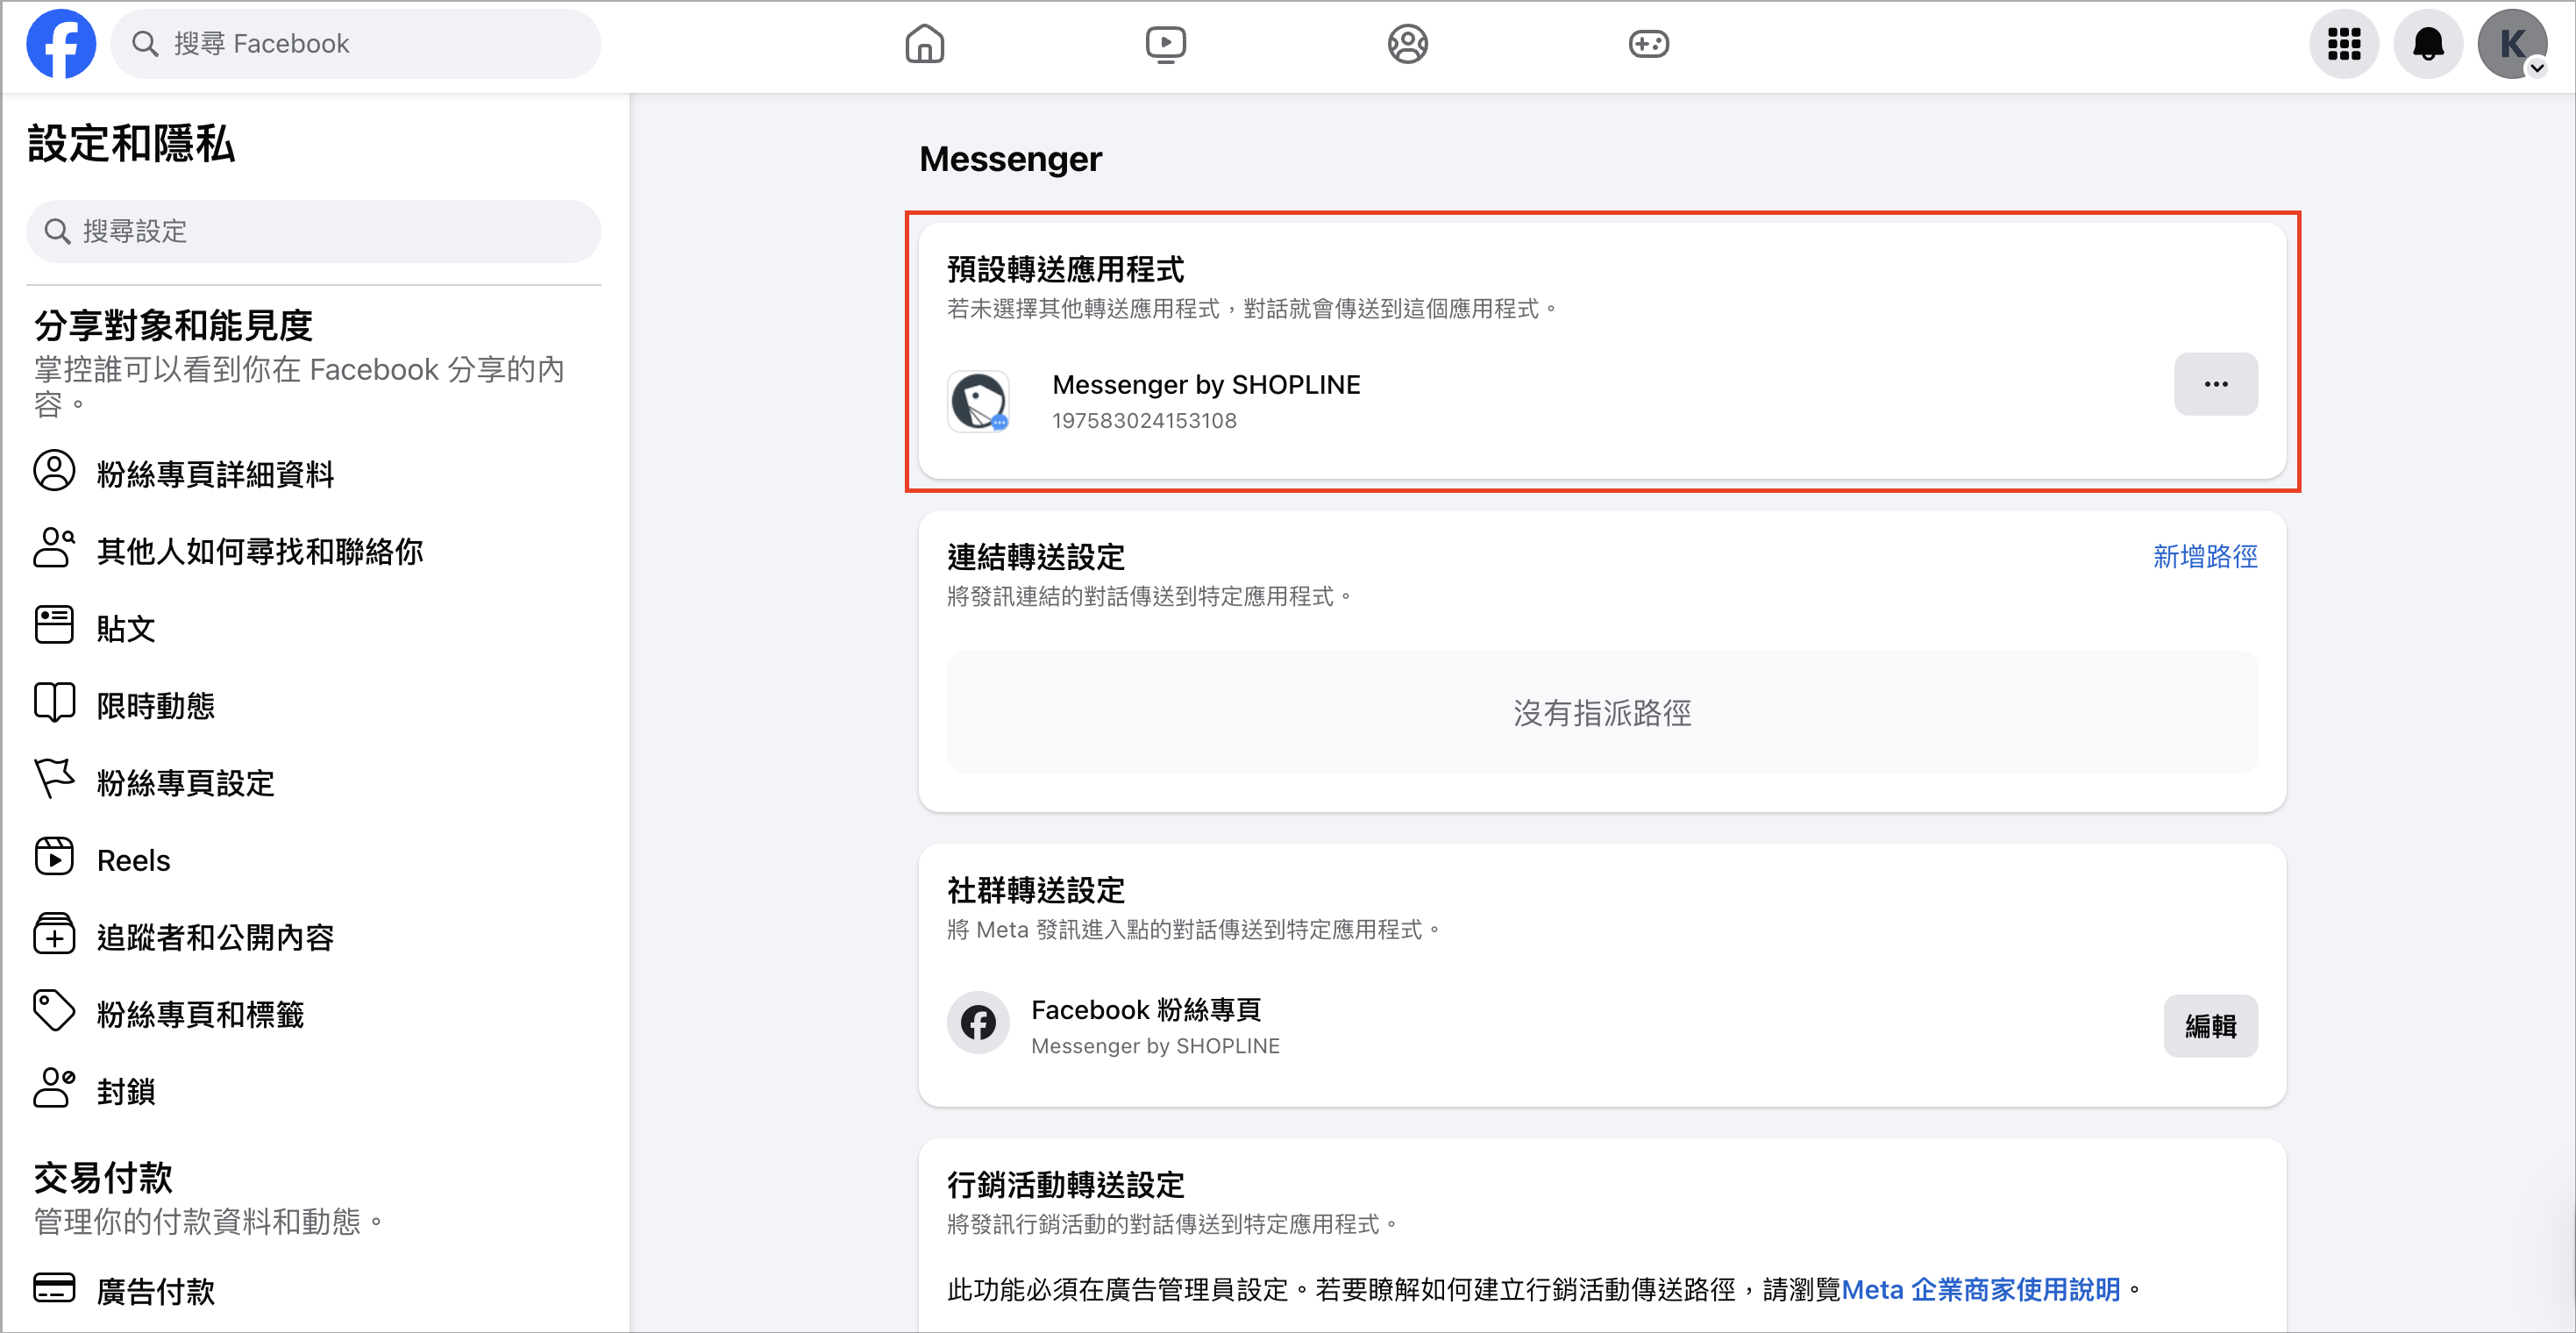
Task: Click the '連結轉送設定' card heading
Action: pos(1036,557)
